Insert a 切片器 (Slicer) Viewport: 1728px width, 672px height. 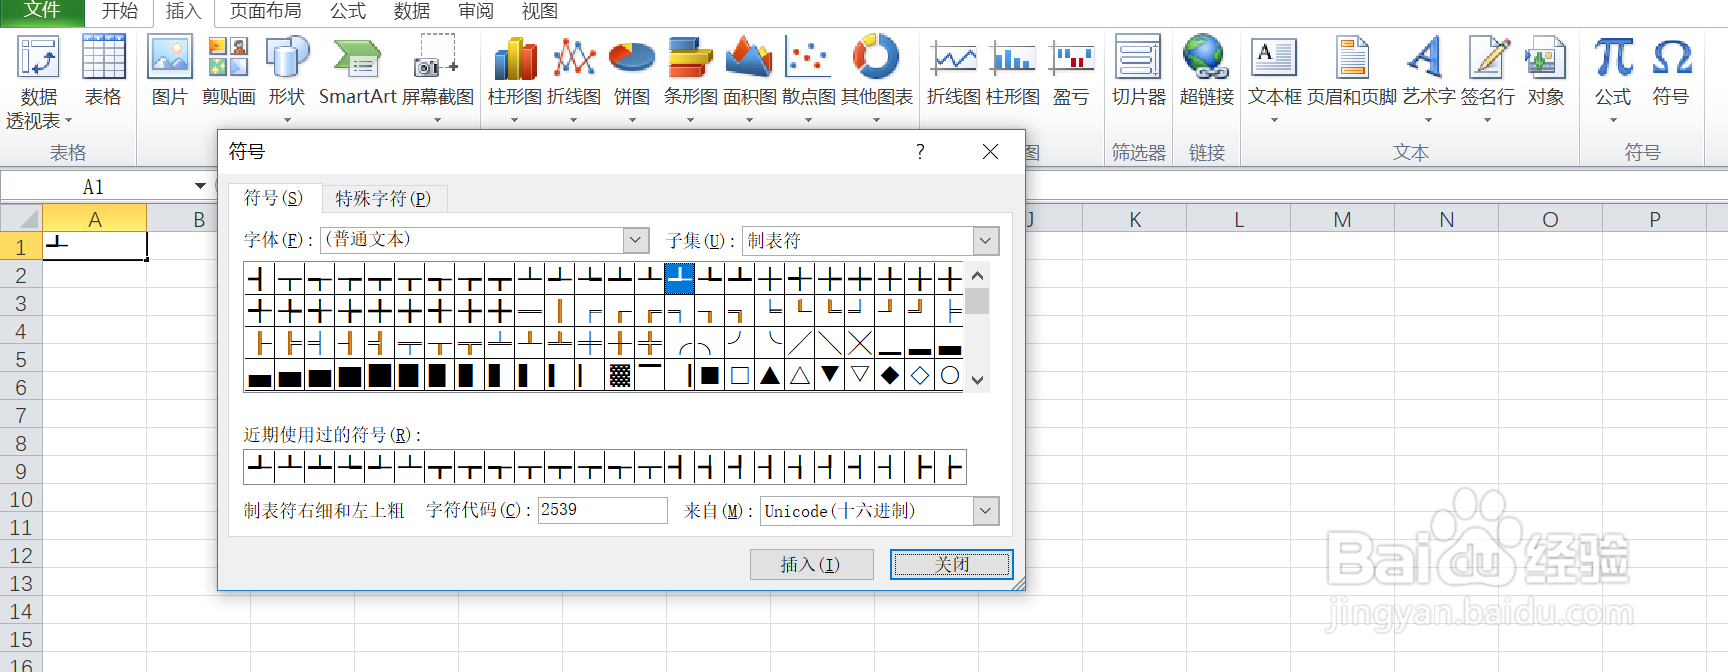coord(1139,72)
